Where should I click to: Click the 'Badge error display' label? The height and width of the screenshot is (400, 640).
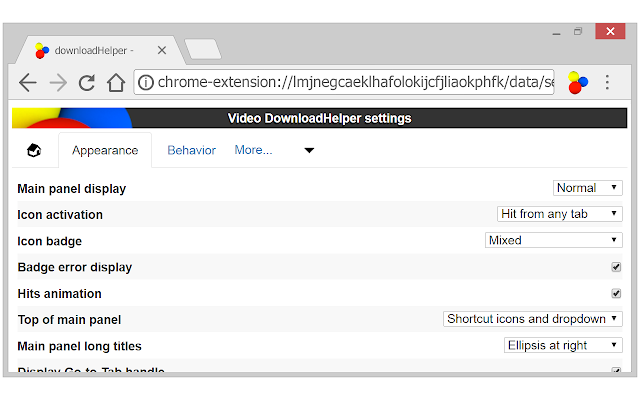pos(75,267)
